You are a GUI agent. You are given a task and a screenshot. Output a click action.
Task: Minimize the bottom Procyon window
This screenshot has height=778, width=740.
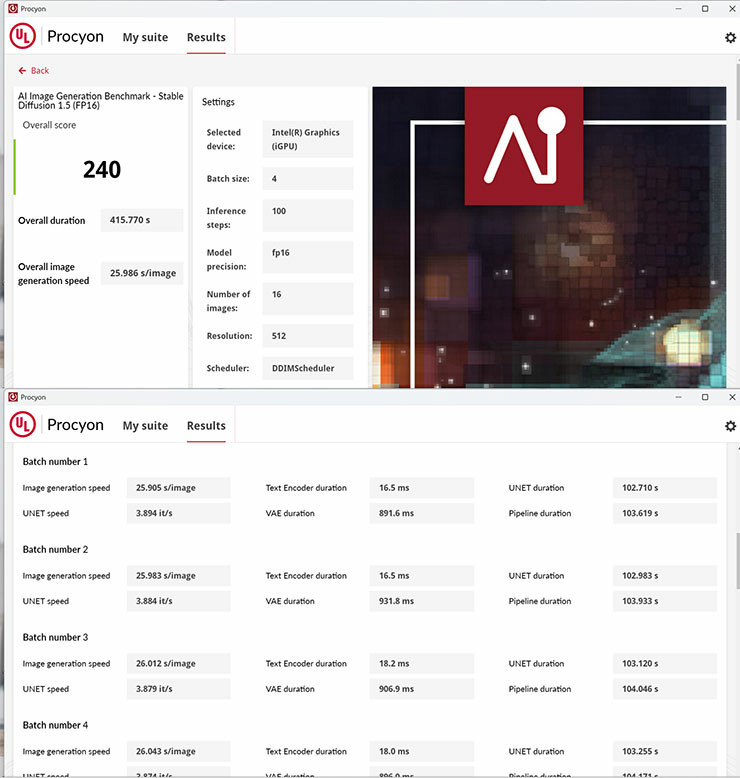[x=678, y=397]
